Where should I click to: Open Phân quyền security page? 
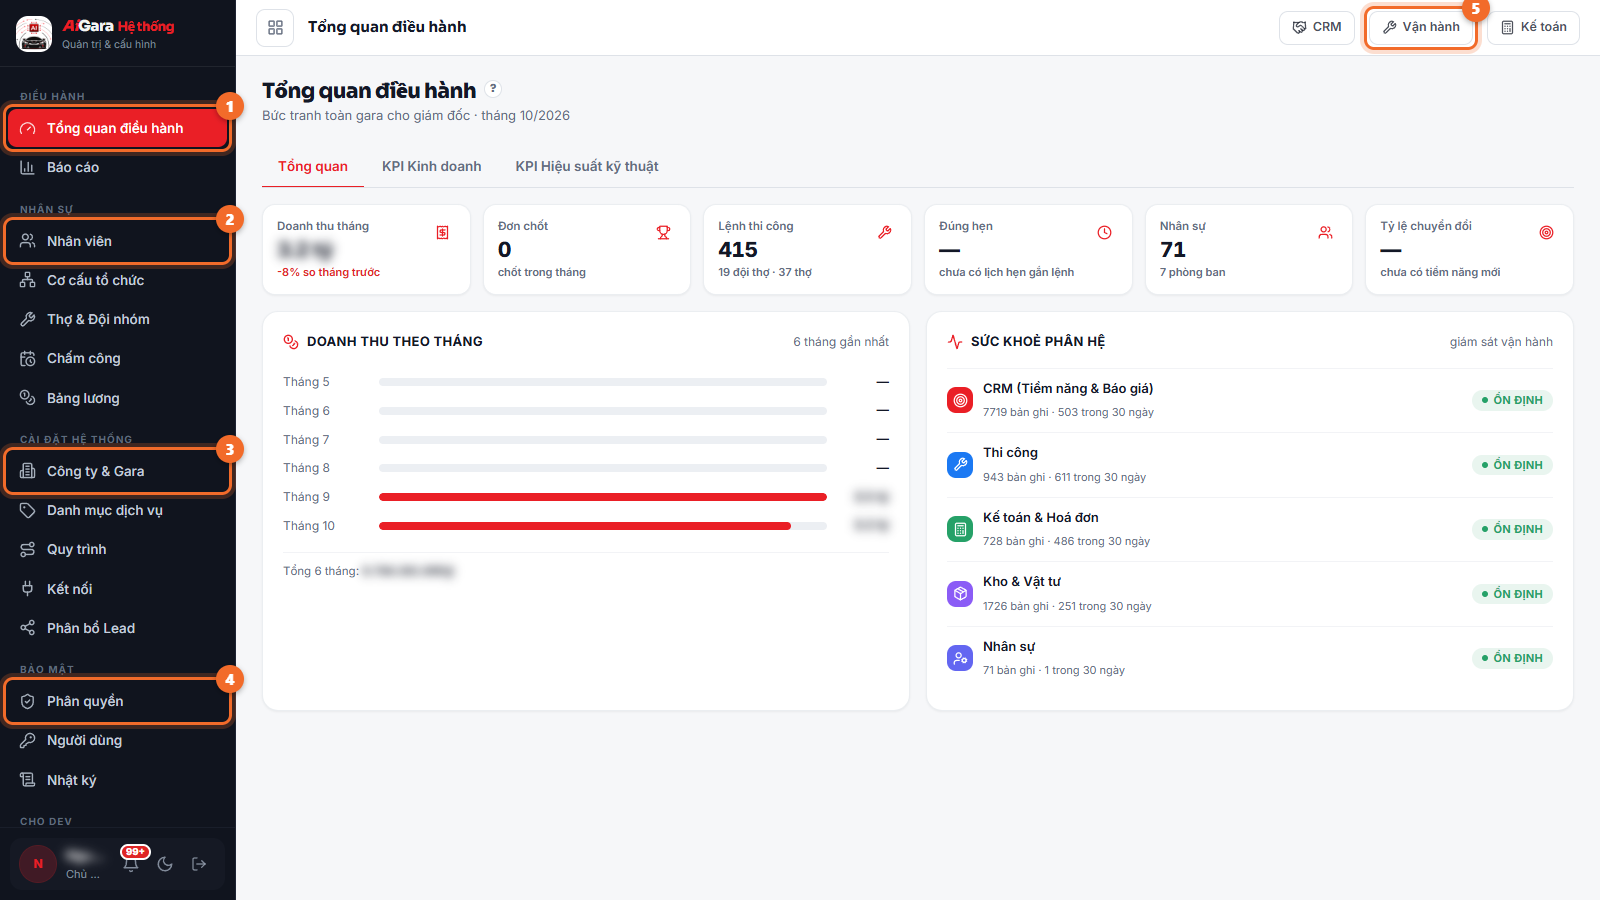click(118, 701)
